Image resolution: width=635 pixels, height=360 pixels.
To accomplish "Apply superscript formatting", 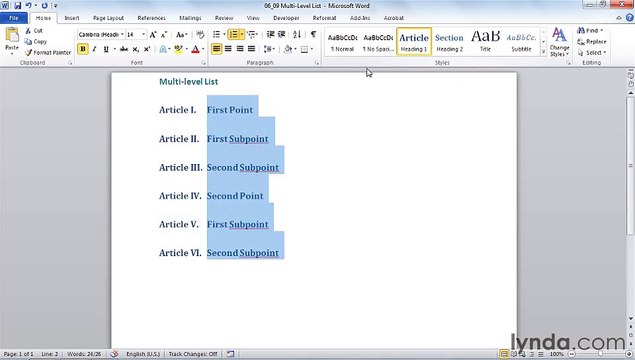I will pyautogui.click(x=147, y=49).
